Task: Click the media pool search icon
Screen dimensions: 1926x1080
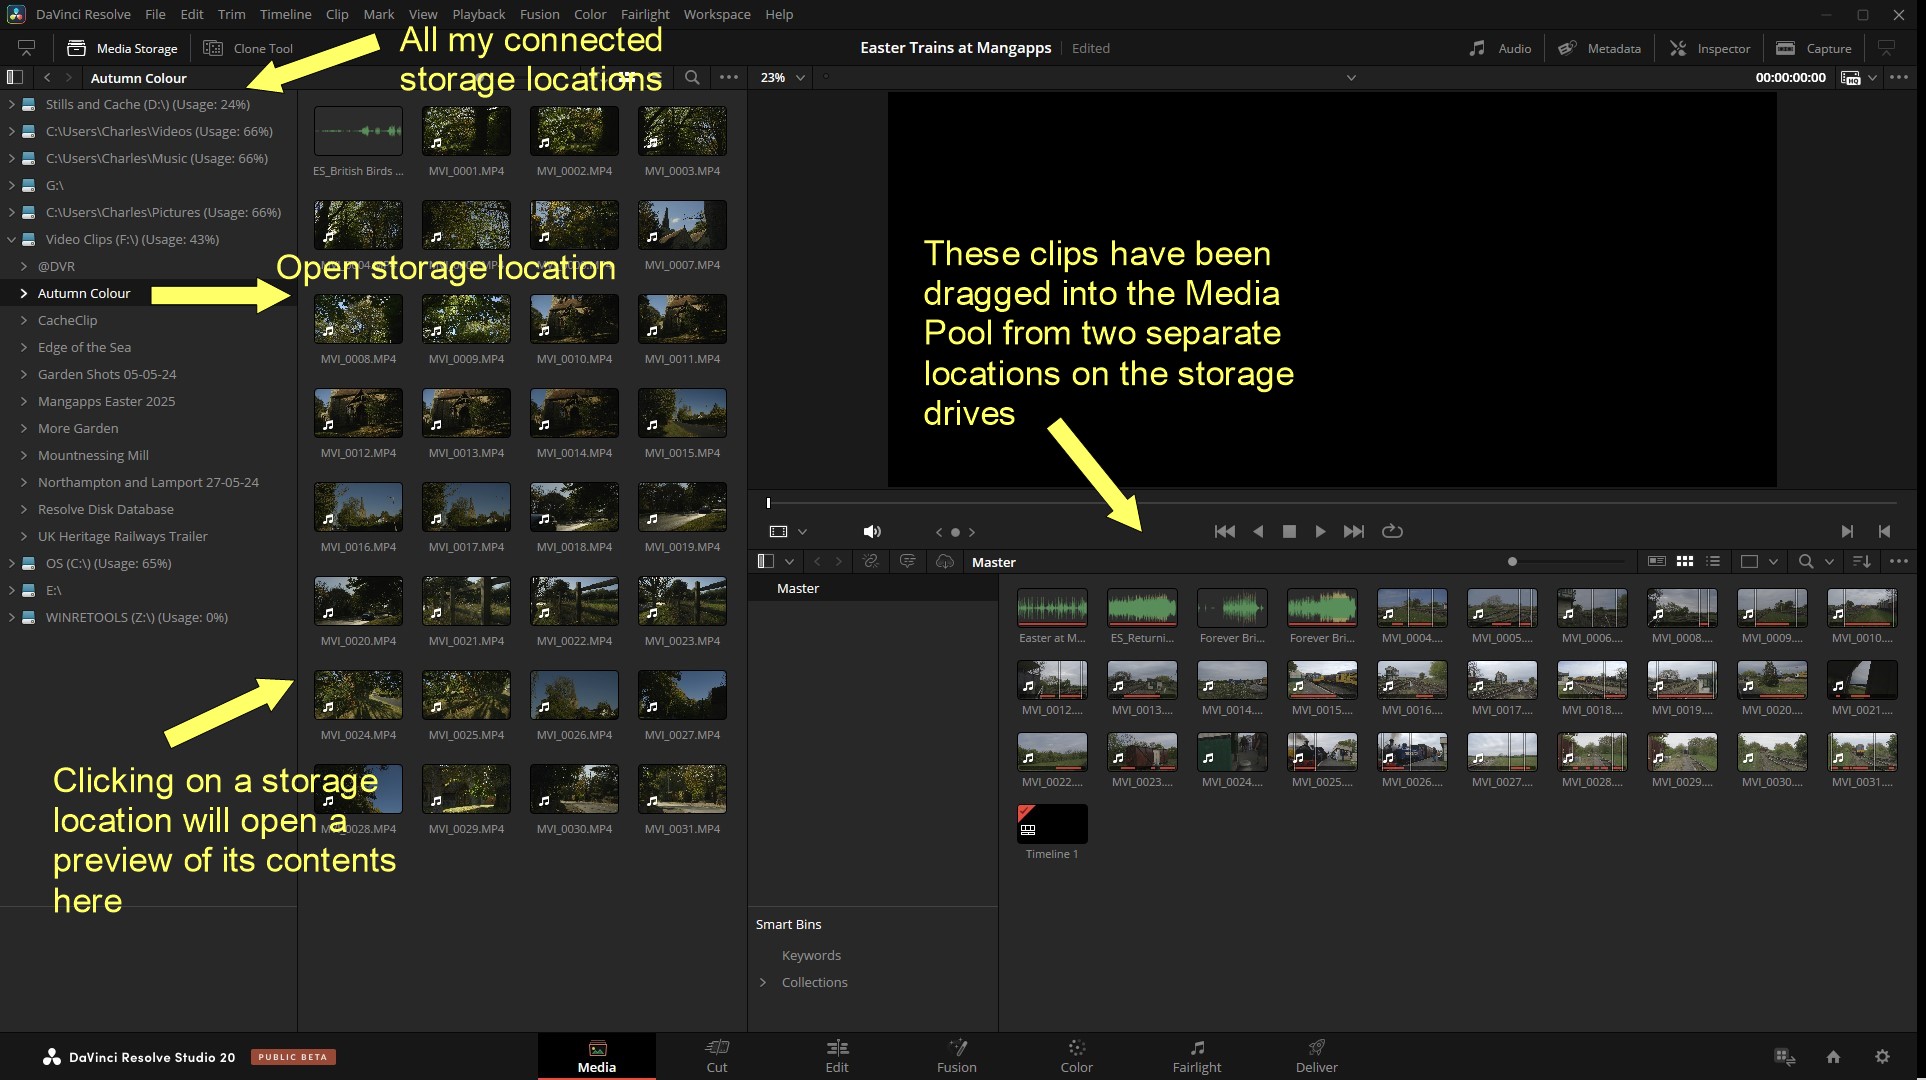Action: pyautogui.click(x=1806, y=562)
